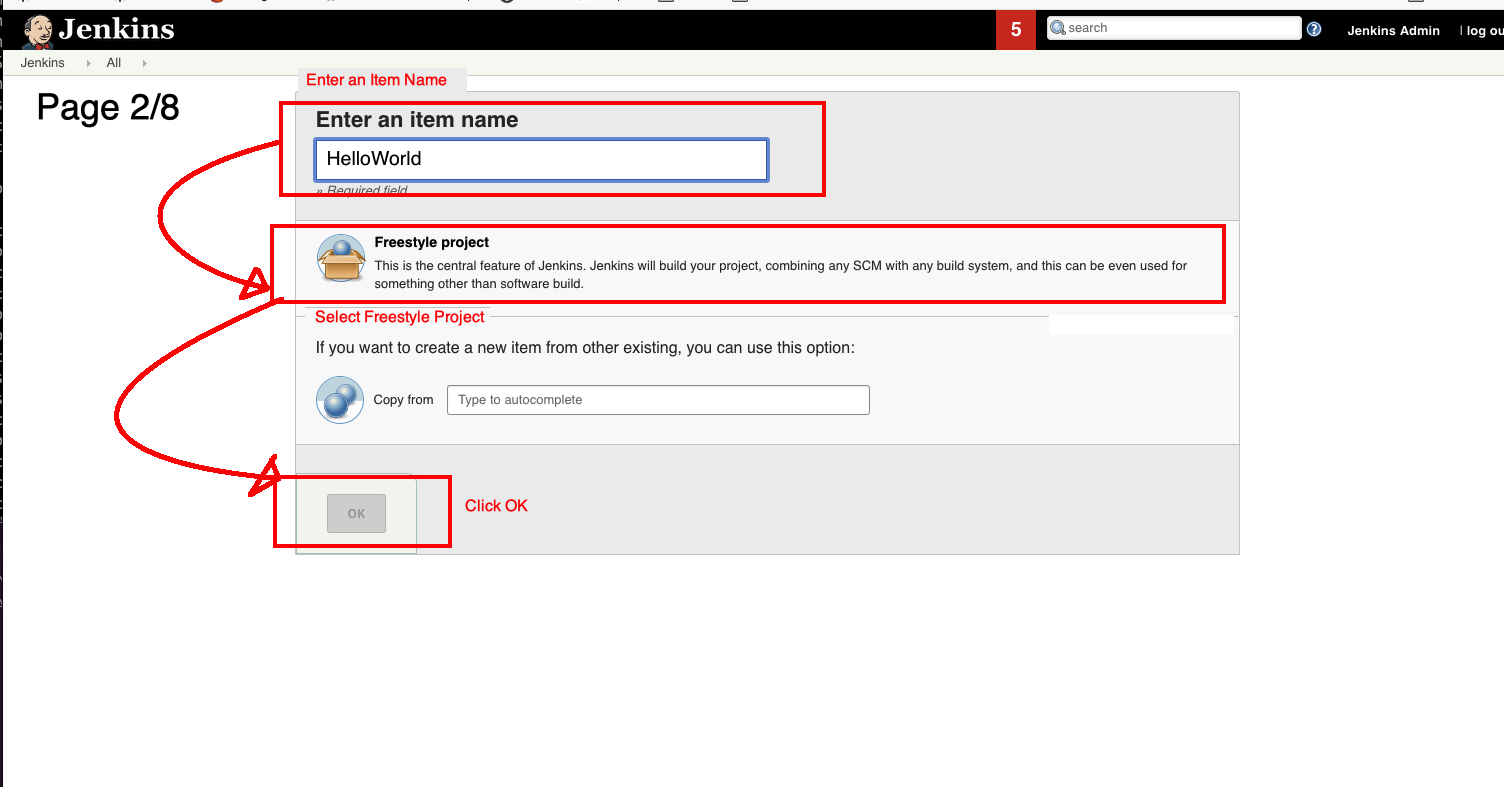Click the Copy from spheres icon

340,400
